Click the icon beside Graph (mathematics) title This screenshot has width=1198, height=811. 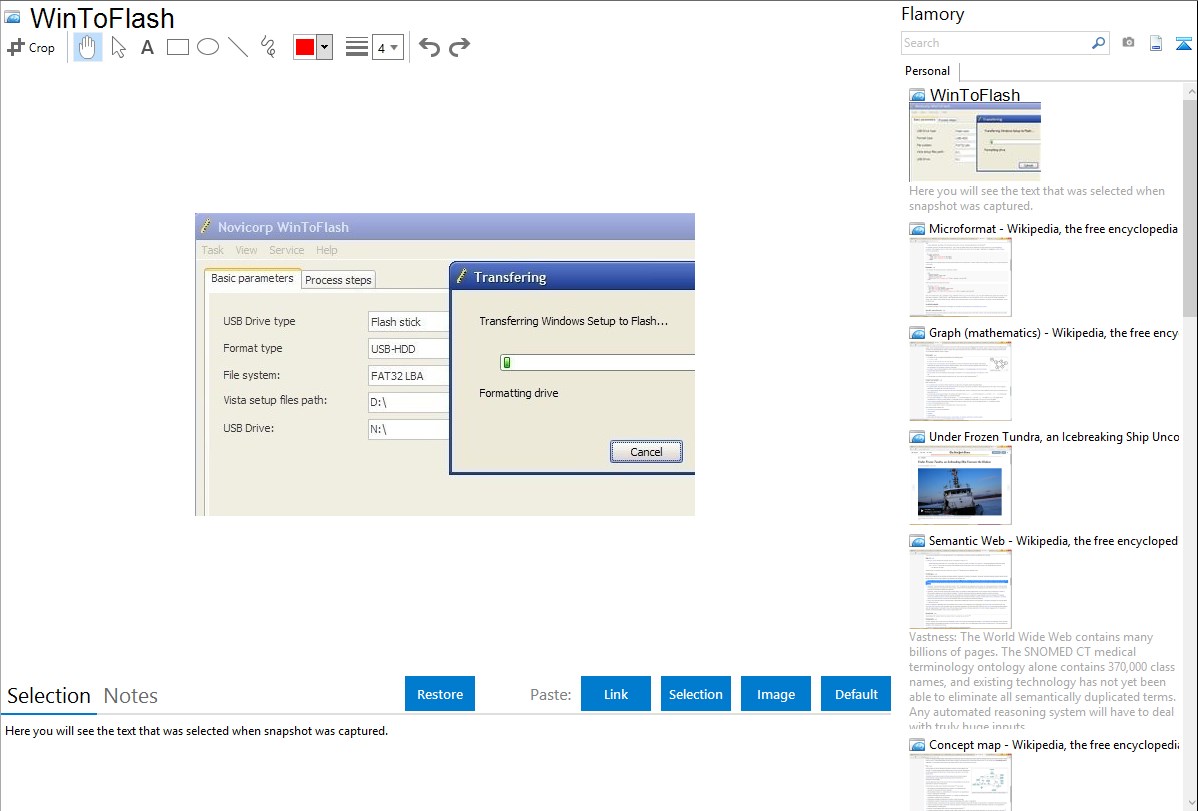point(918,333)
